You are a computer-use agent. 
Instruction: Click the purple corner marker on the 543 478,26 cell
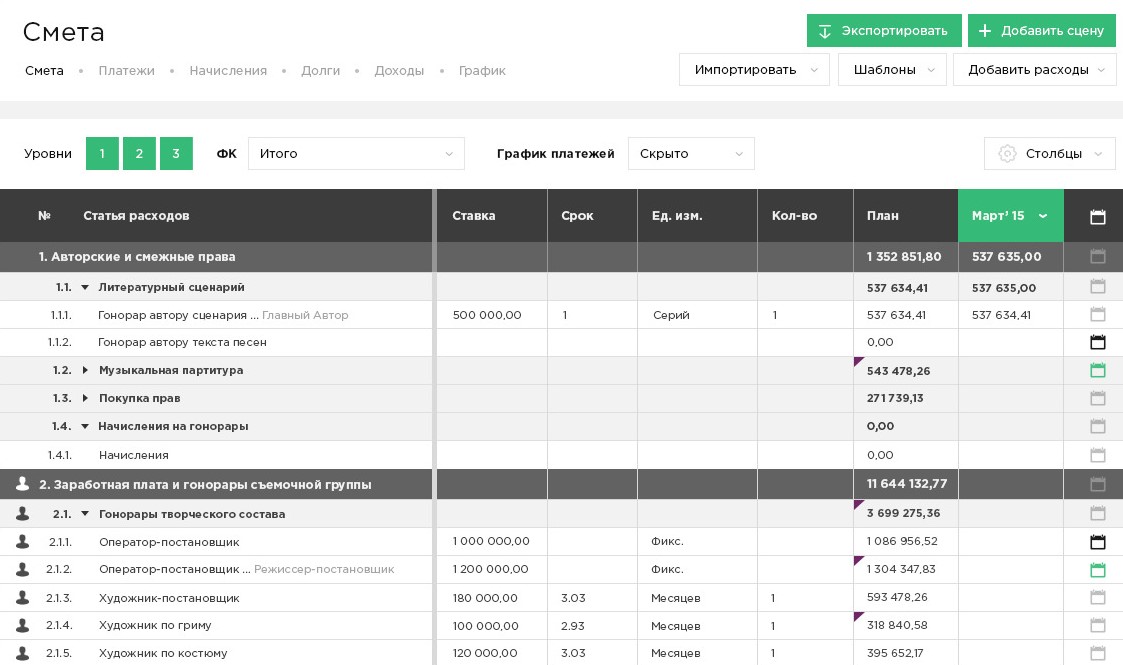click(x=858, y=361)
